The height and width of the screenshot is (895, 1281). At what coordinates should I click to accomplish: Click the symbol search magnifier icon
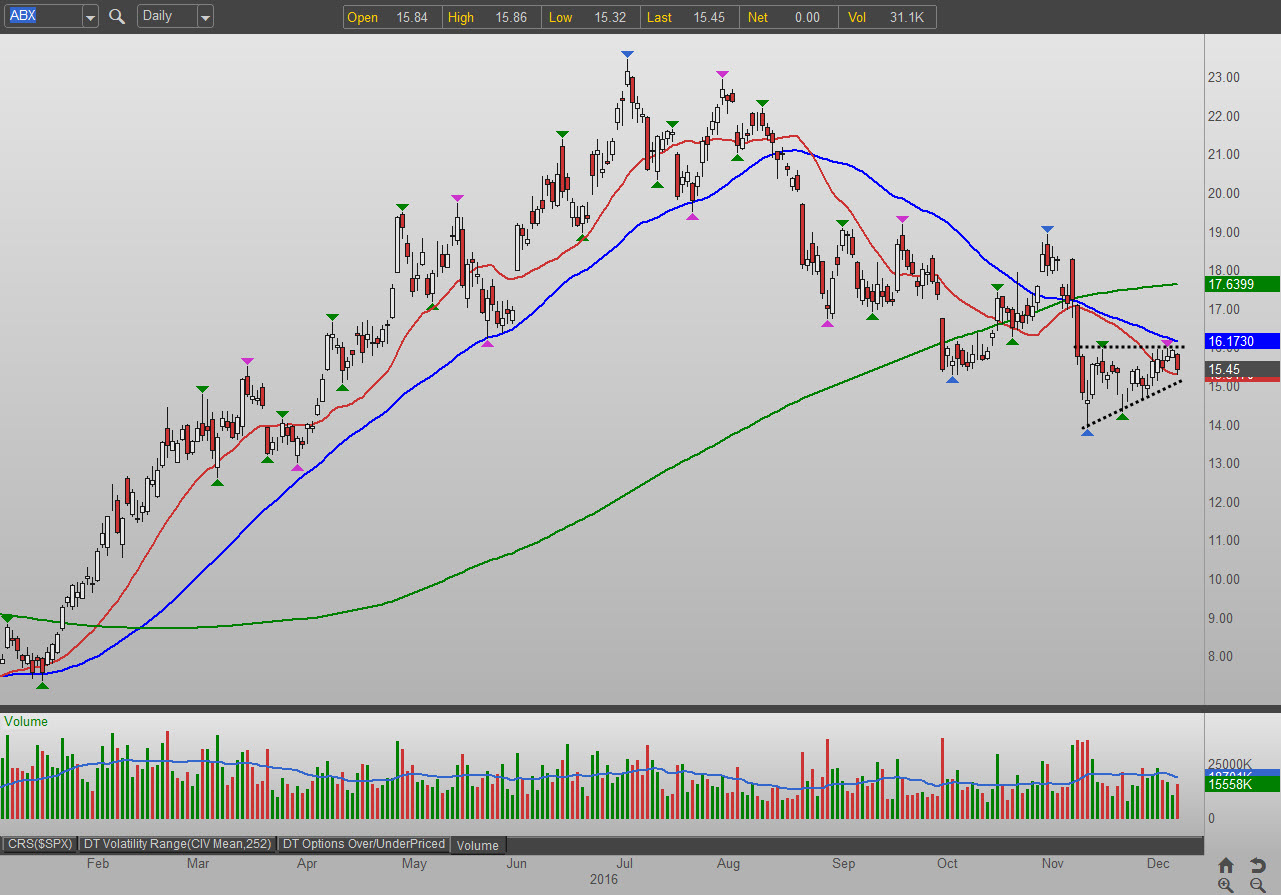click(117, 16)
